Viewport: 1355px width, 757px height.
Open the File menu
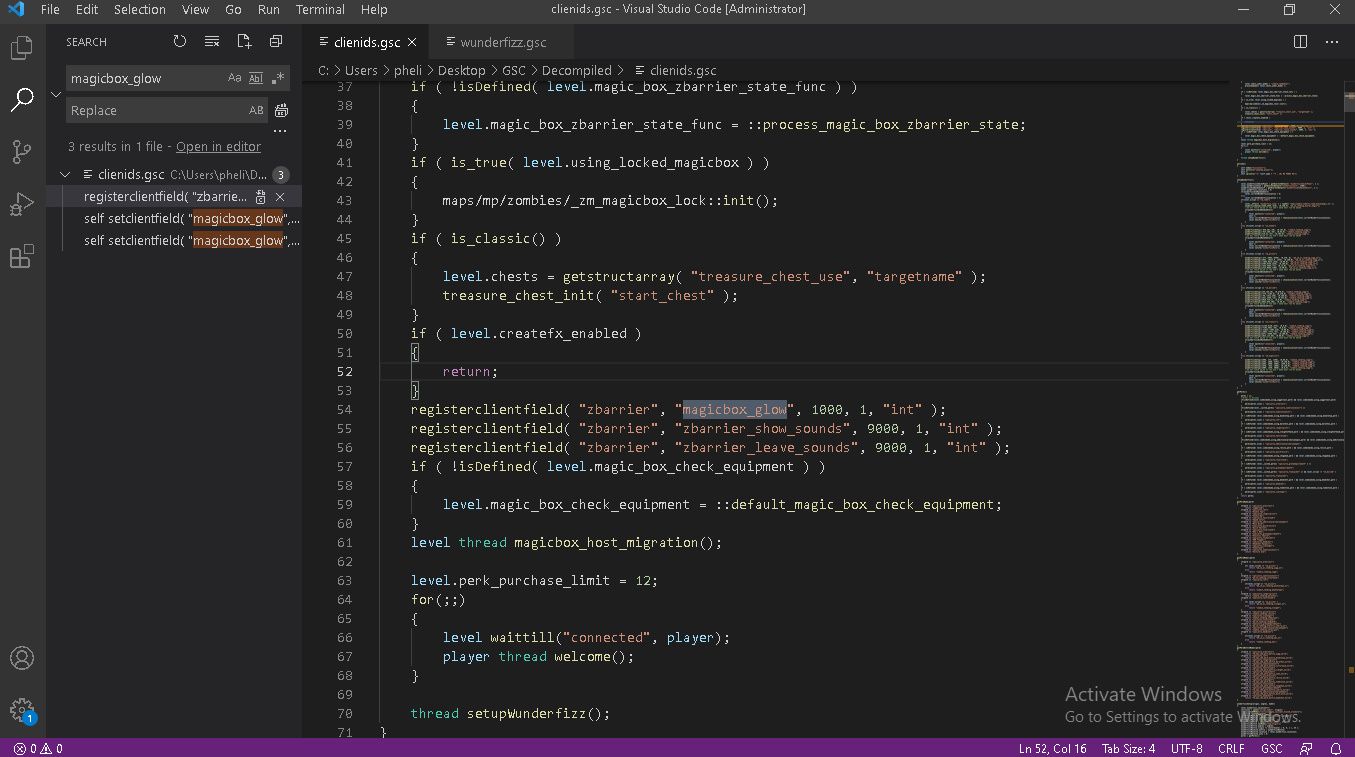50,9
